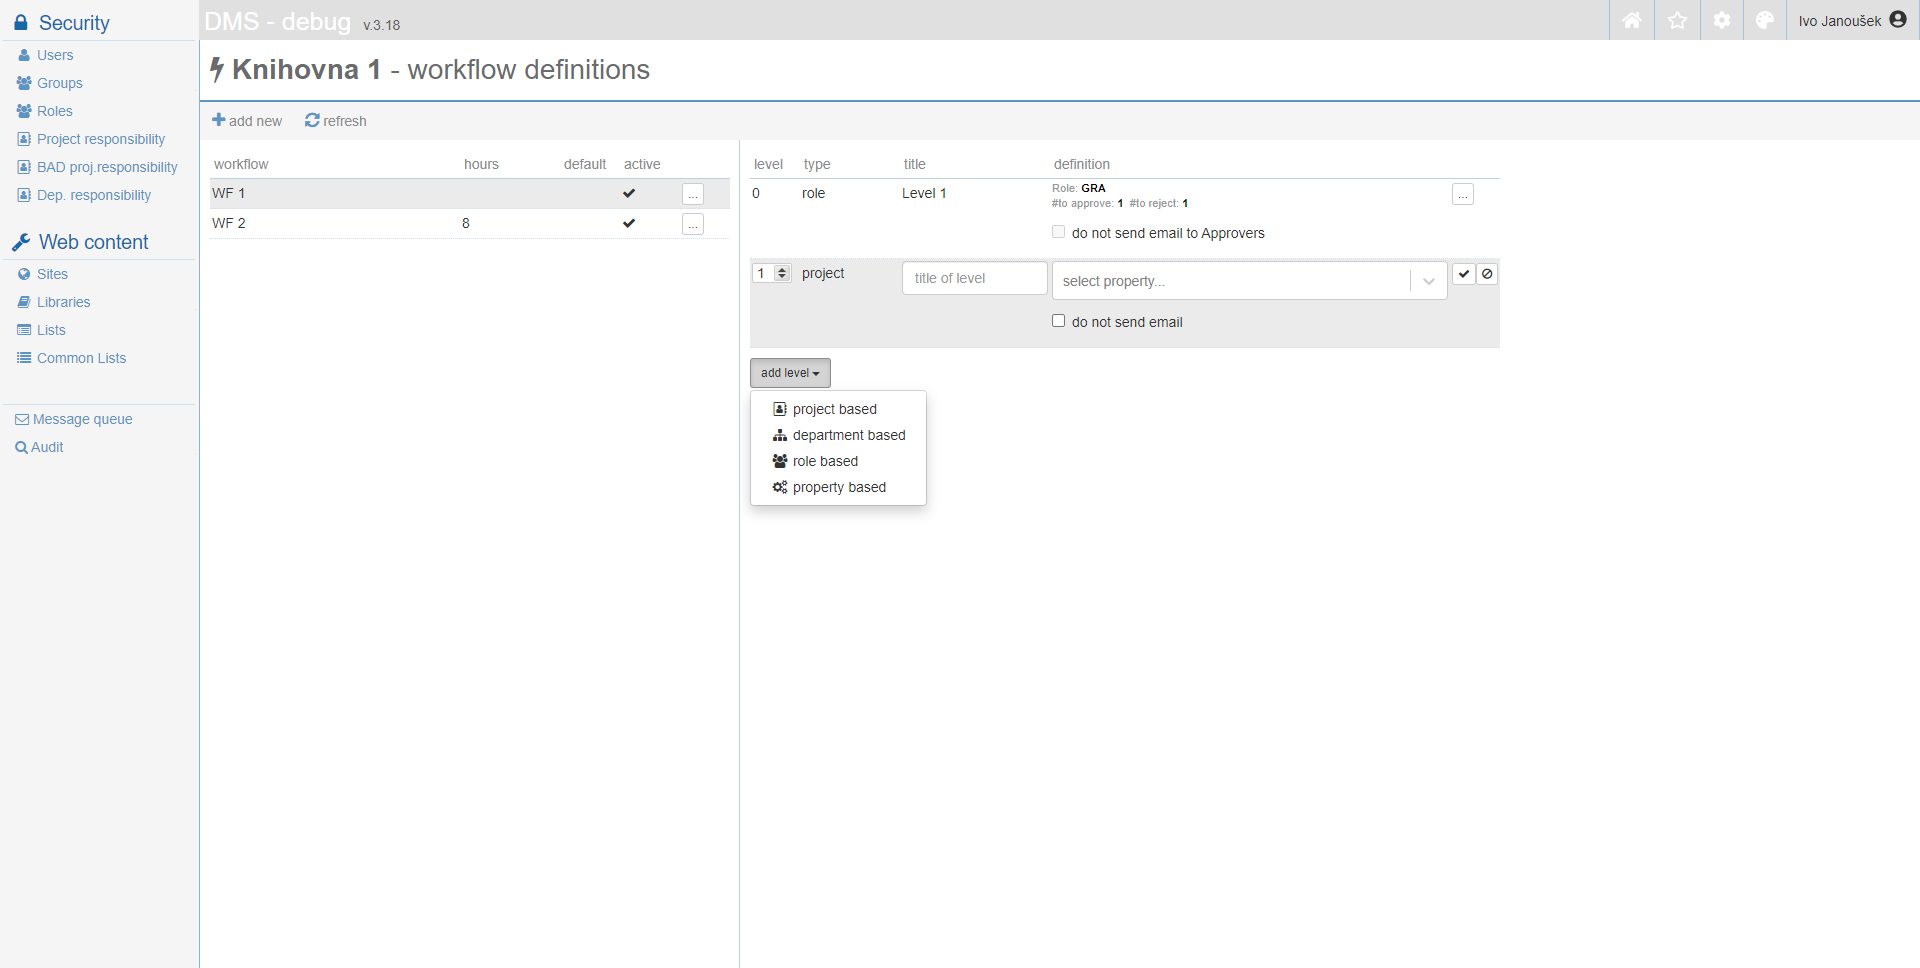Go to Project responsibility page
Viewport: 1920px width, 968px height.
pyautogui.click(x=101, y=139)
